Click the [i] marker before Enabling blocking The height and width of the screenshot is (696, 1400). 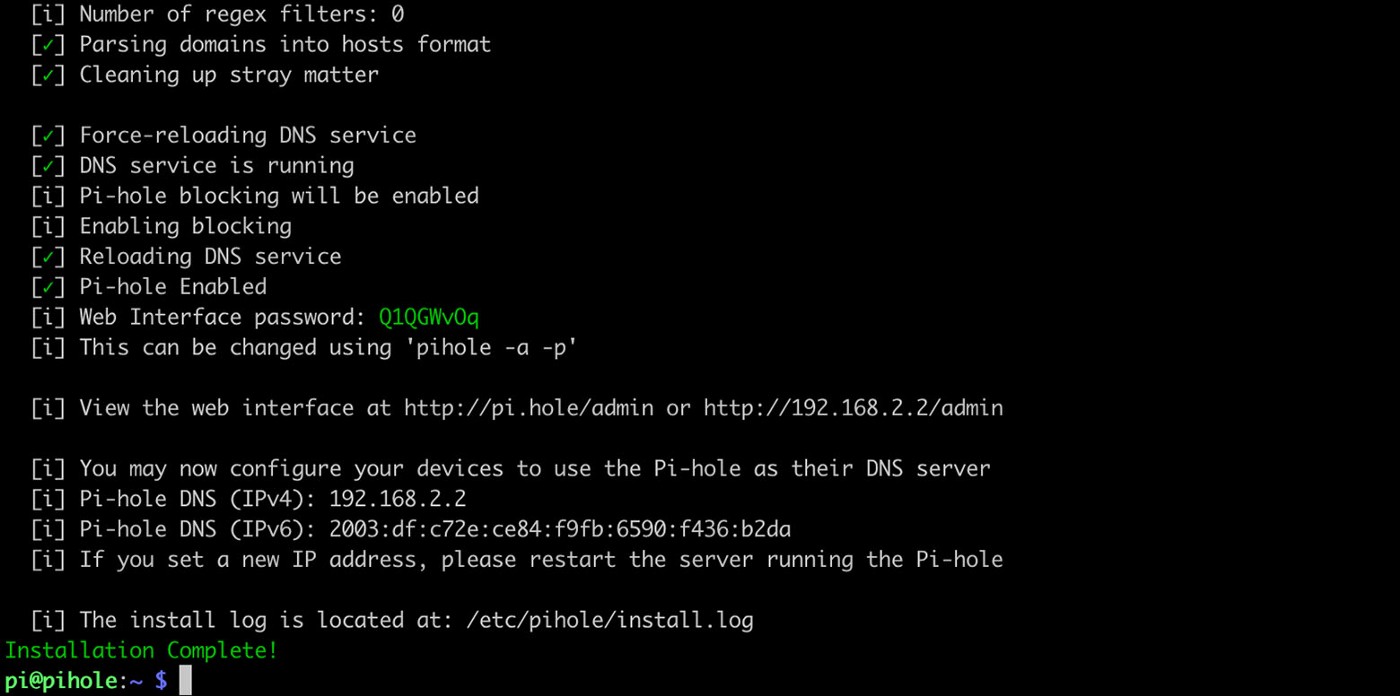click(x=48, y=226)
